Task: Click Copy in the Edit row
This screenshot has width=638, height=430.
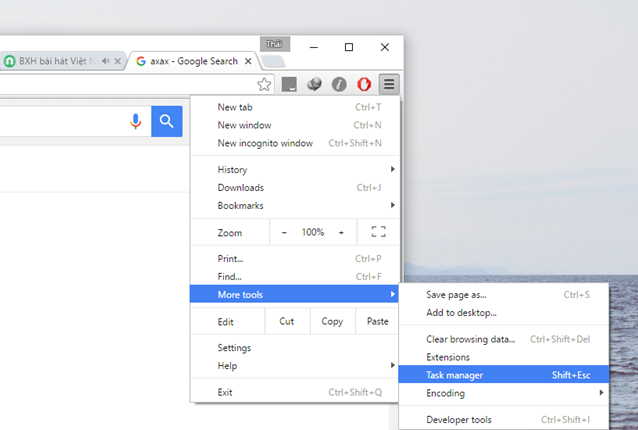Action: (332, 321)
